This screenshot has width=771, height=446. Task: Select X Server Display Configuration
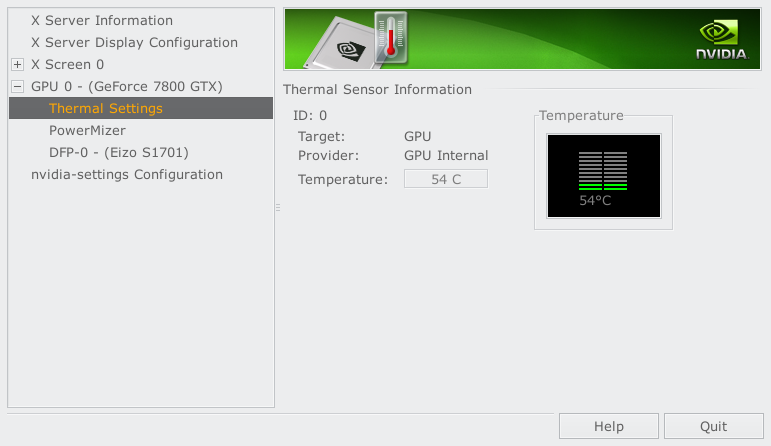134,43
